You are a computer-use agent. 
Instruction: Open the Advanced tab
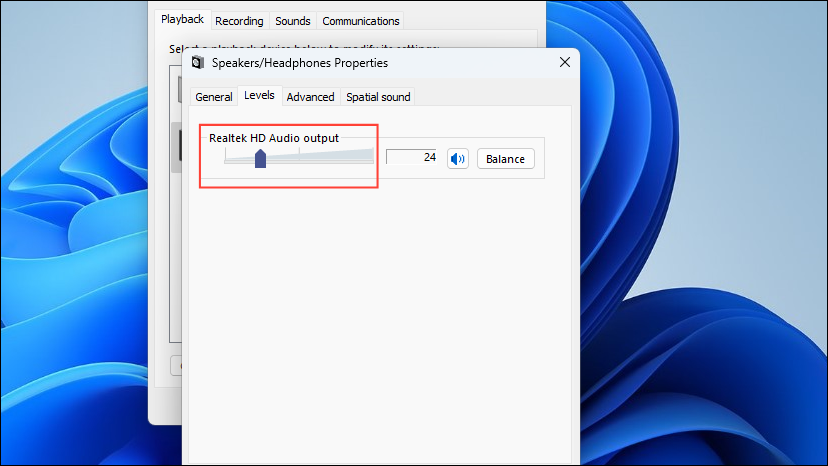pyautogui.click(x=310, y=97)
